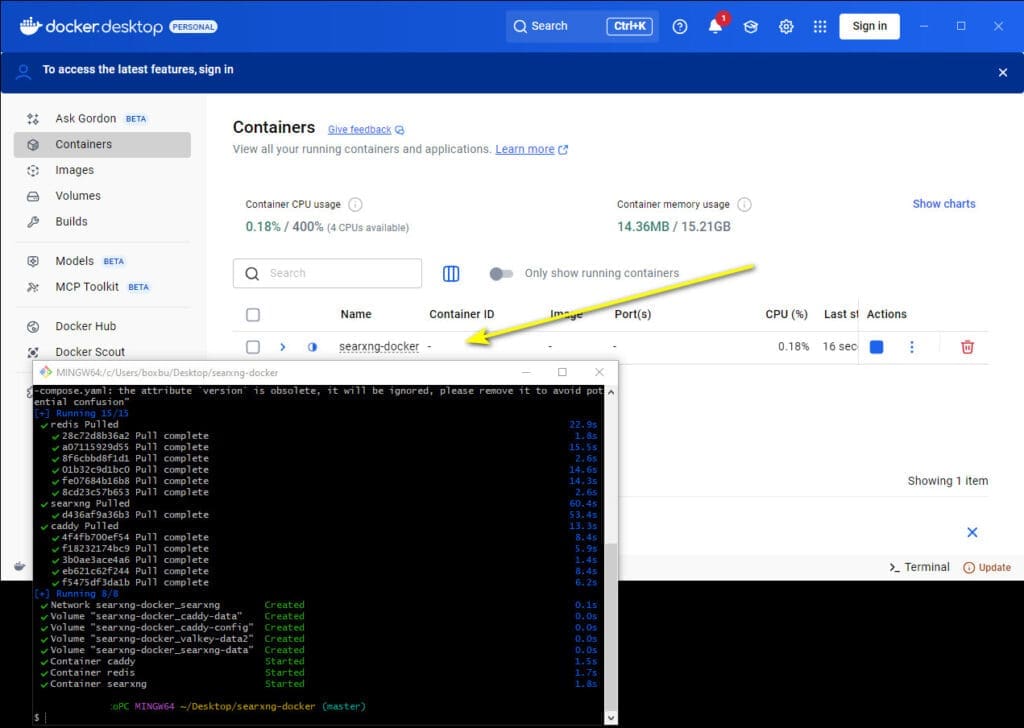Open Volumes in the sidebar
The height and width of the screenshot is (728, 1024).
102,196
